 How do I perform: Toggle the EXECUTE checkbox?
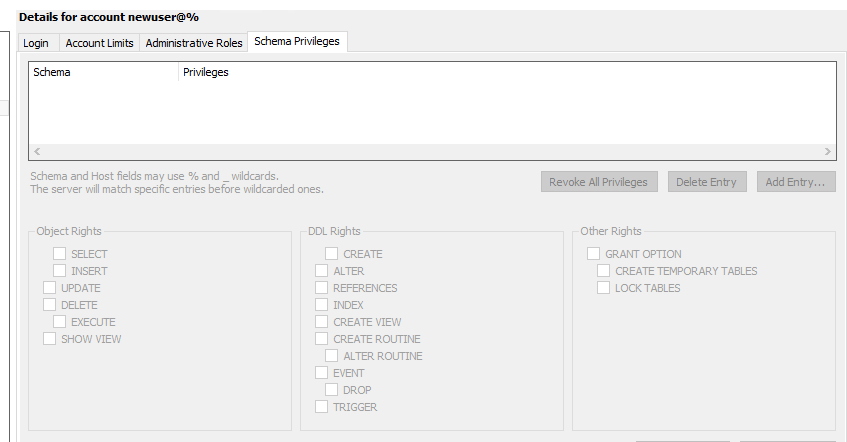(x=59, y=322)
